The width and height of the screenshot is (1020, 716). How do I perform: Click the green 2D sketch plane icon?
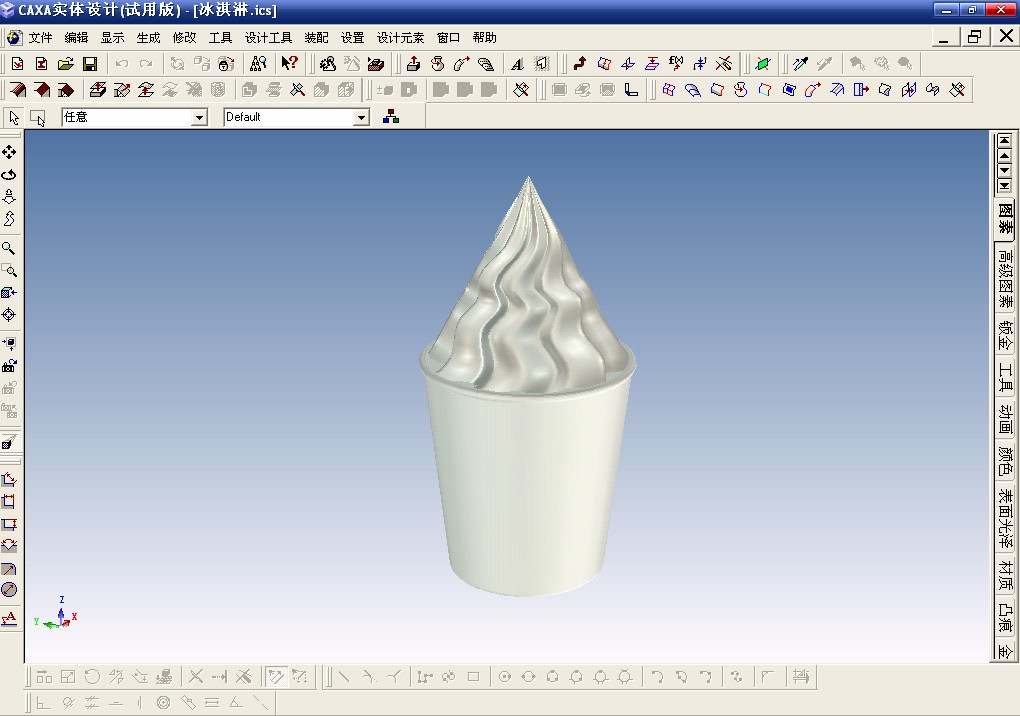coord(762,64)
